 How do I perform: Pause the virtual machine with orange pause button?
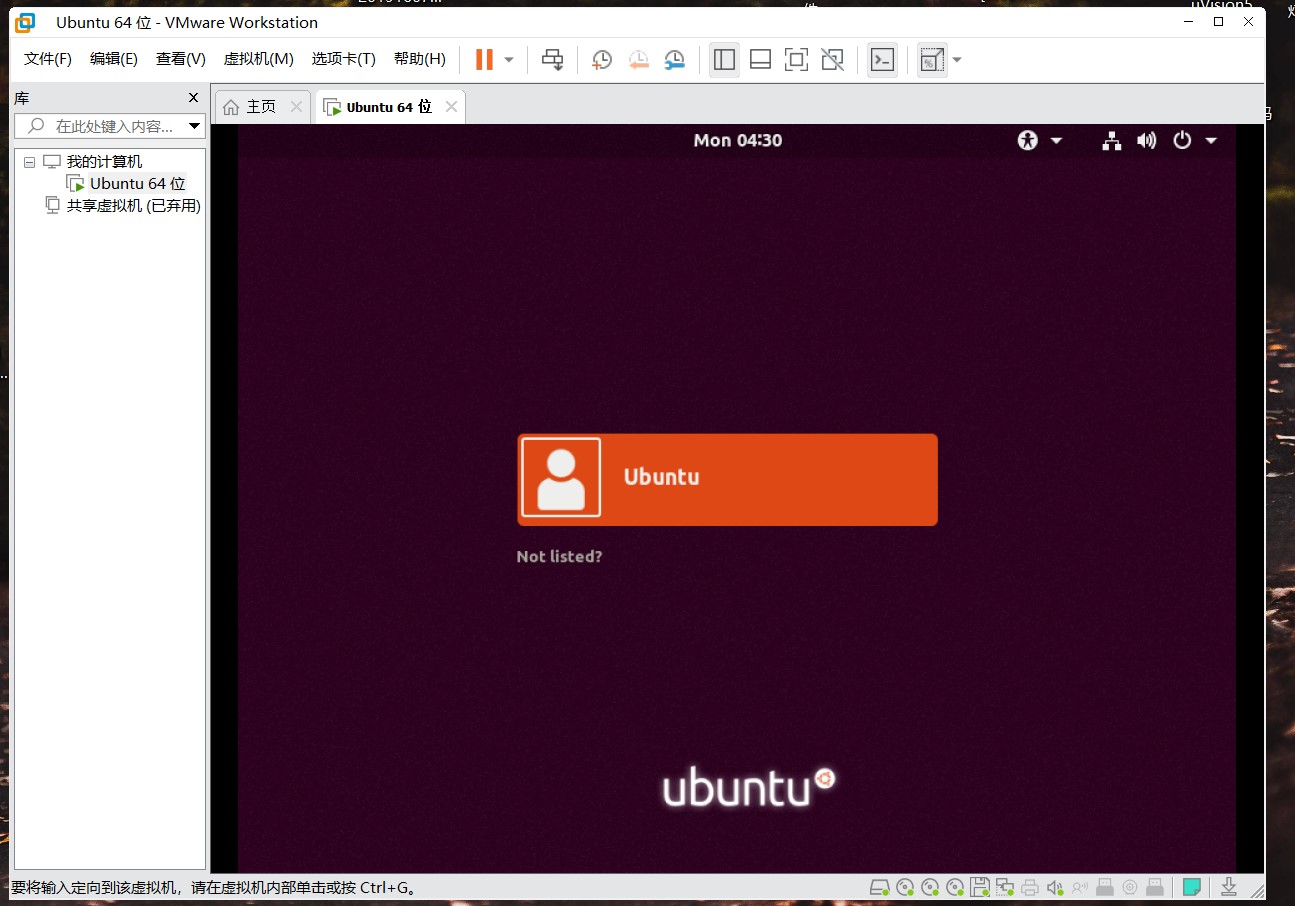(484, 60)
